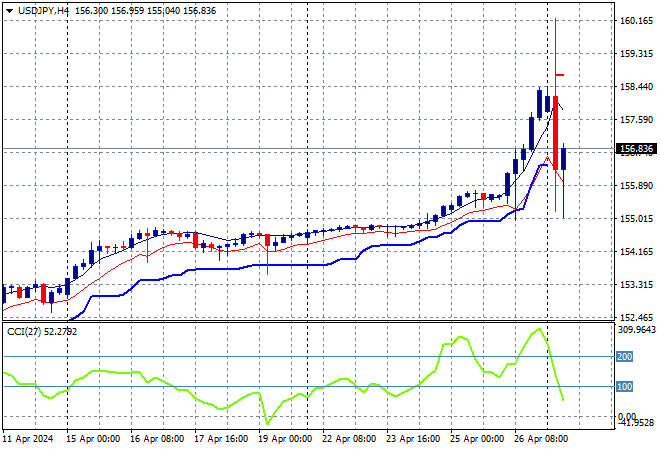
Task: Click the current price label 156.836
Action: pos(636,149)
